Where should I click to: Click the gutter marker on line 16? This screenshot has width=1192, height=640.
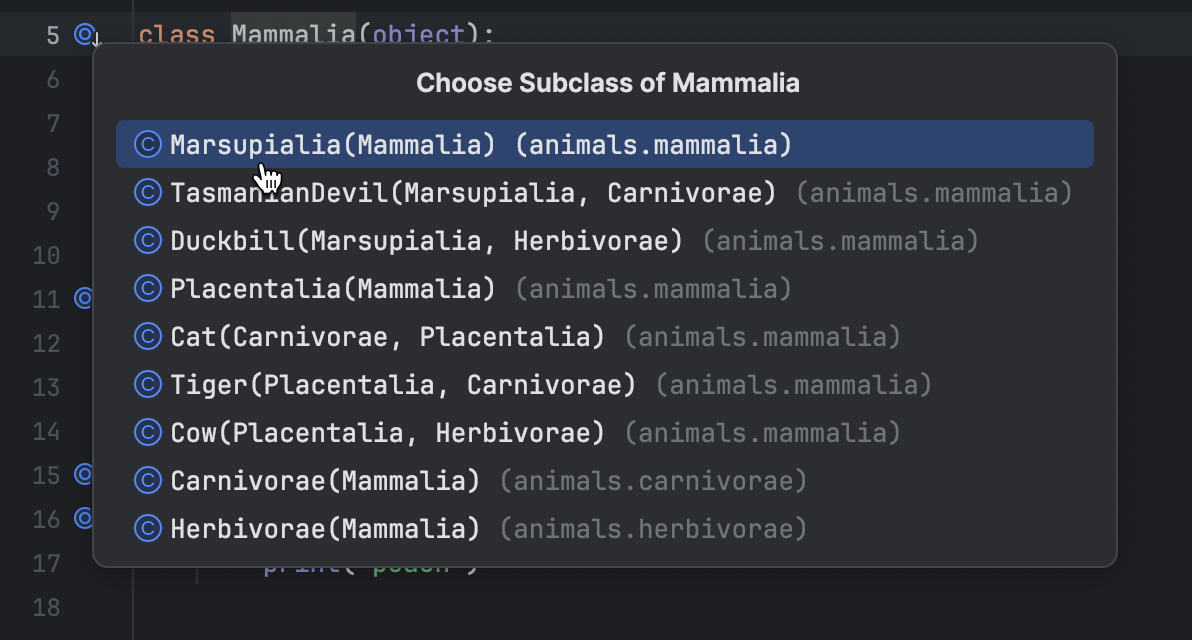[x=84, y=517]
